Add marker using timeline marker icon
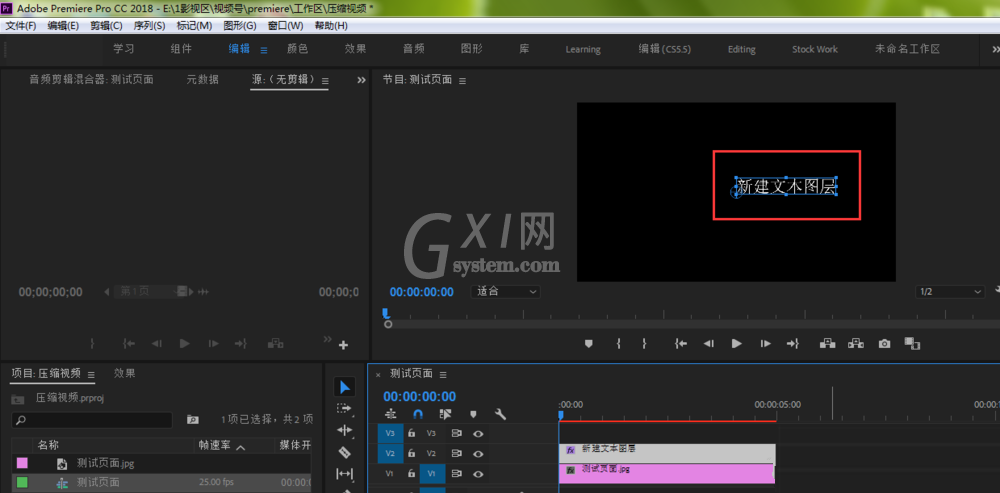Viewport: 1000px width, 493px height. (x=473, y=415)
